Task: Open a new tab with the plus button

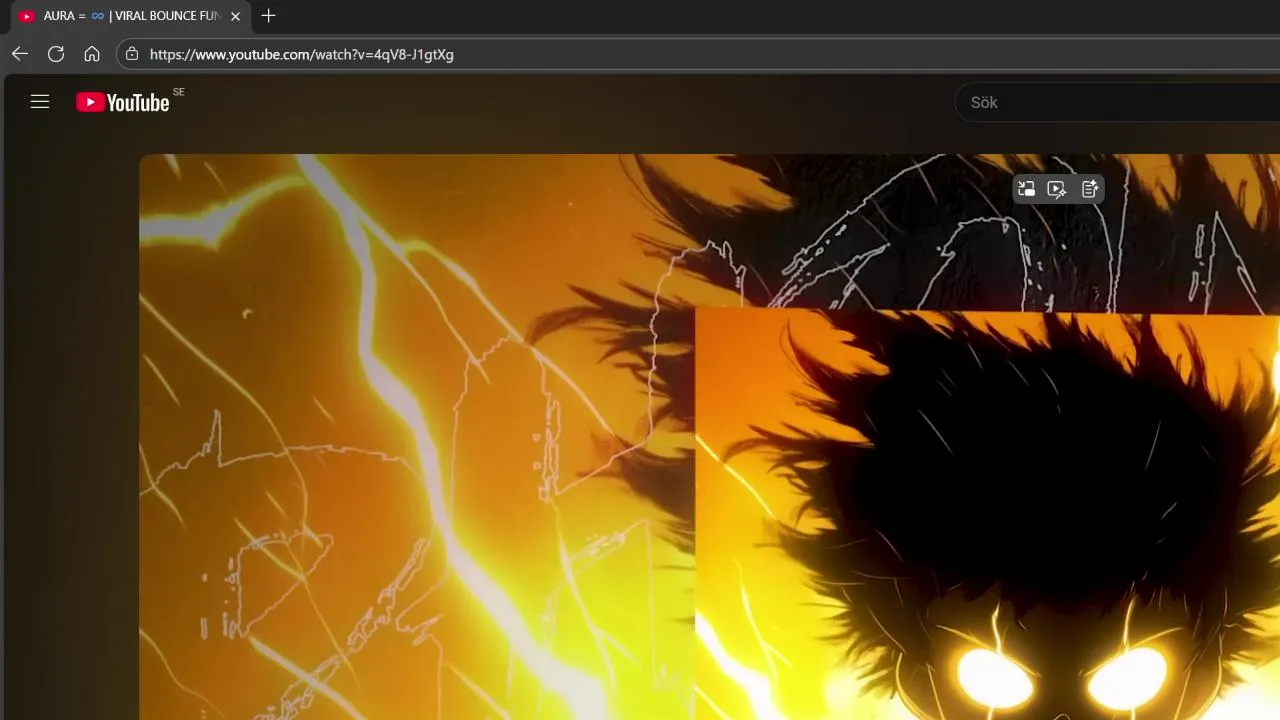Action: point(268,16)
